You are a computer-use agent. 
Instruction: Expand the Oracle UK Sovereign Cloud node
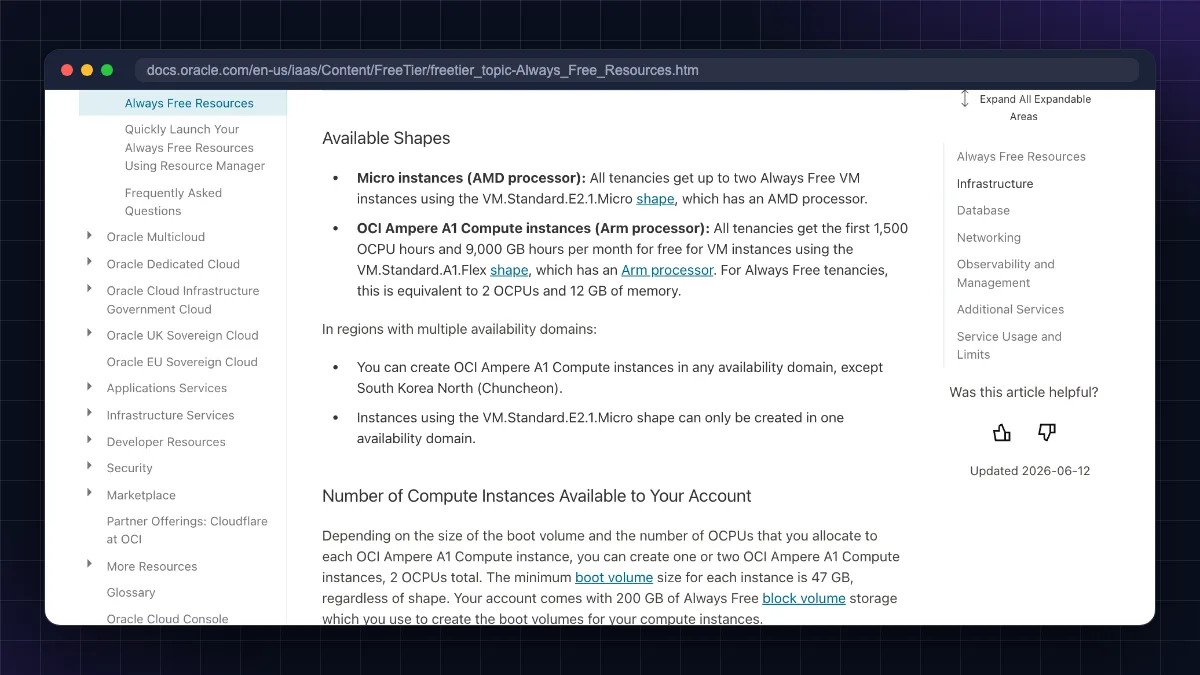[x=91, y=335]
